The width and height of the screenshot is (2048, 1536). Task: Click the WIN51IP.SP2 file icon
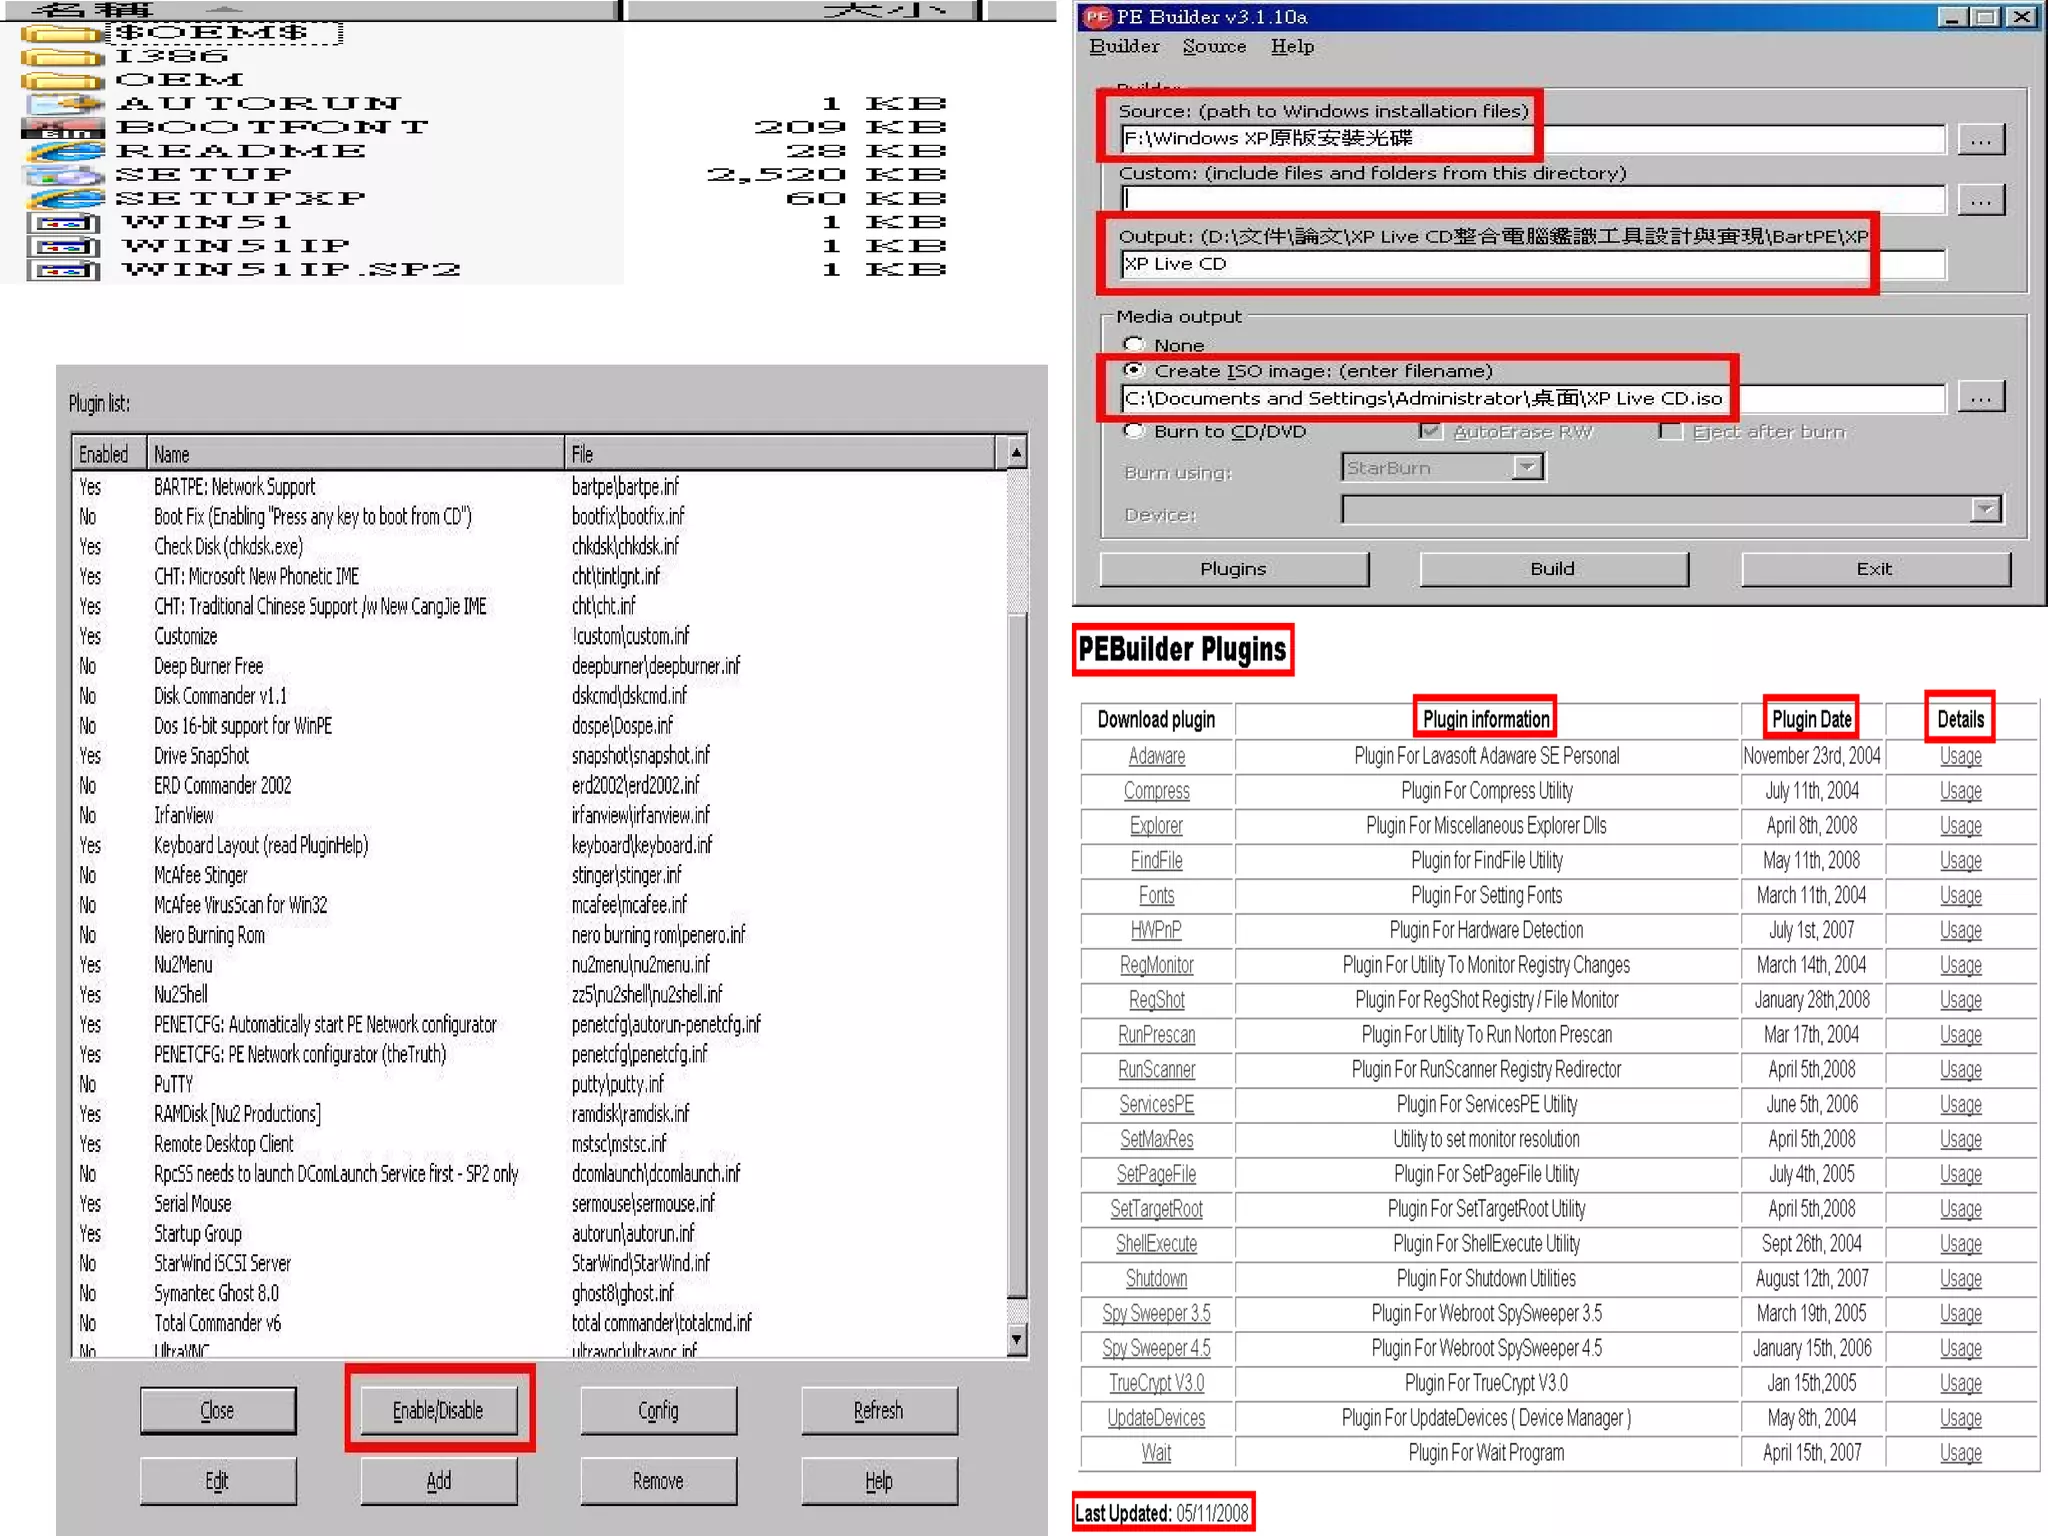point(63,270)
